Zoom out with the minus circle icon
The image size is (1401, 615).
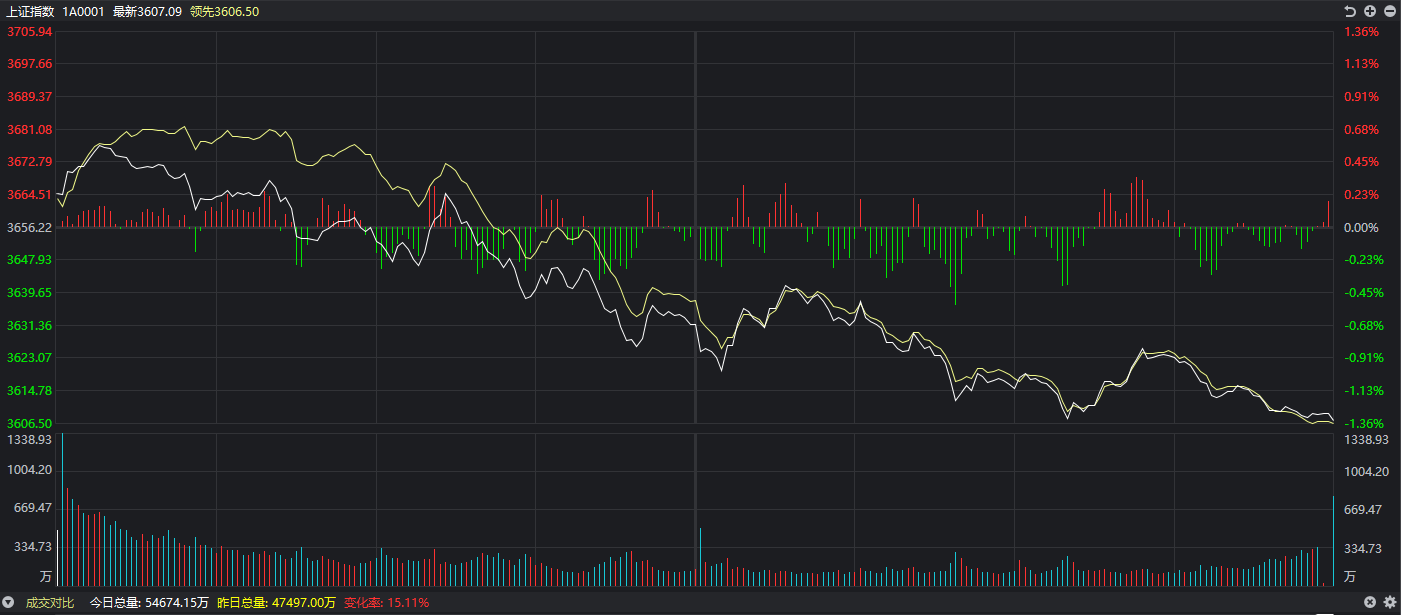click(1389, 11)
